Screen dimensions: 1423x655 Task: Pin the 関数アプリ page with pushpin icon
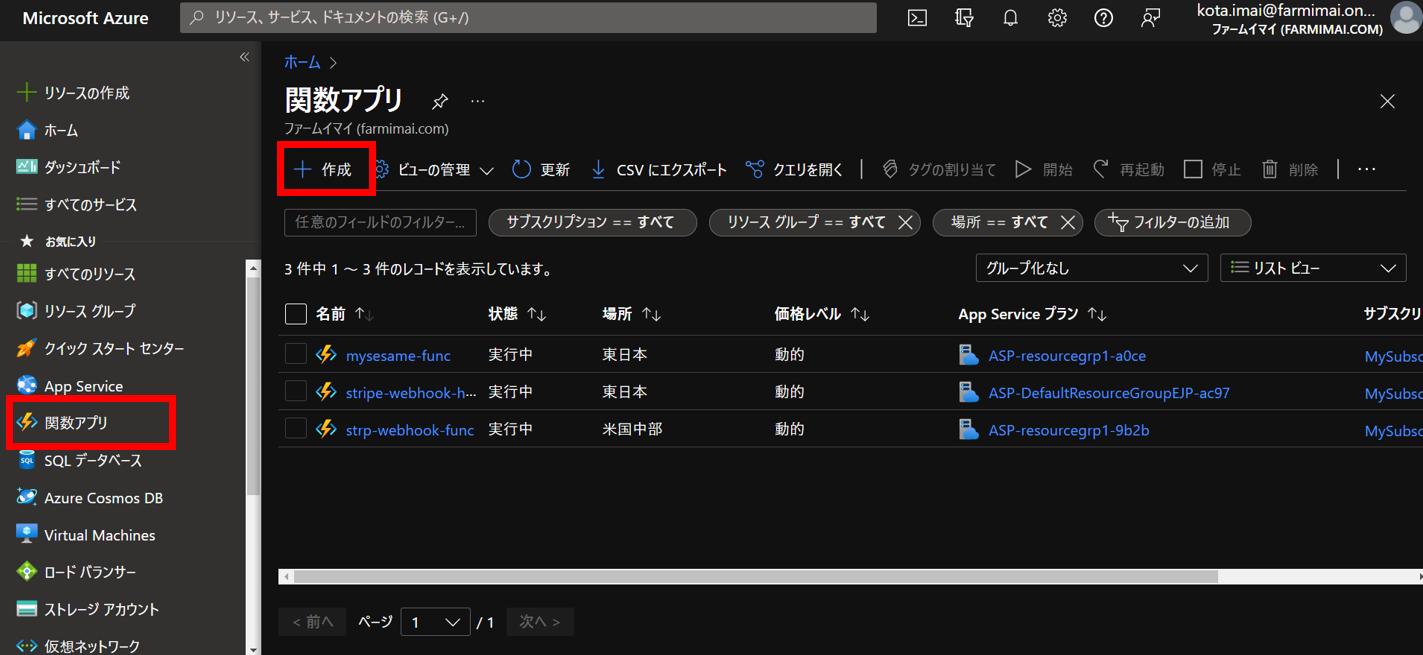[440, 101]
